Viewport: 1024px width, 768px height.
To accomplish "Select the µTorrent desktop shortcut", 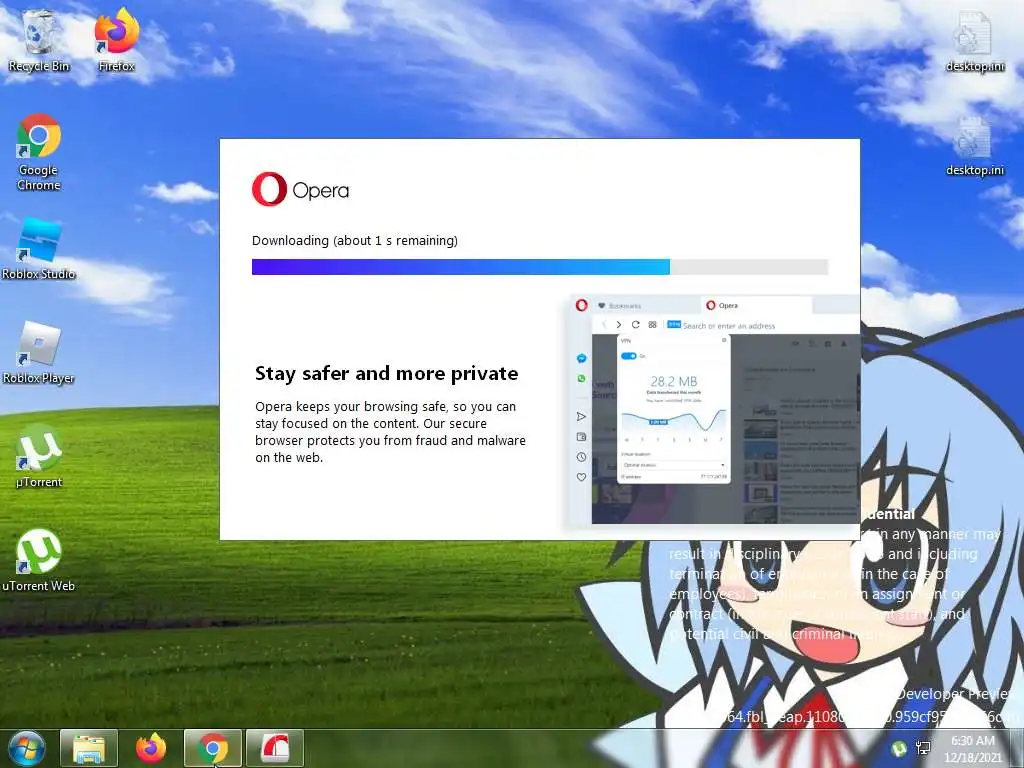I will (39, 456).
